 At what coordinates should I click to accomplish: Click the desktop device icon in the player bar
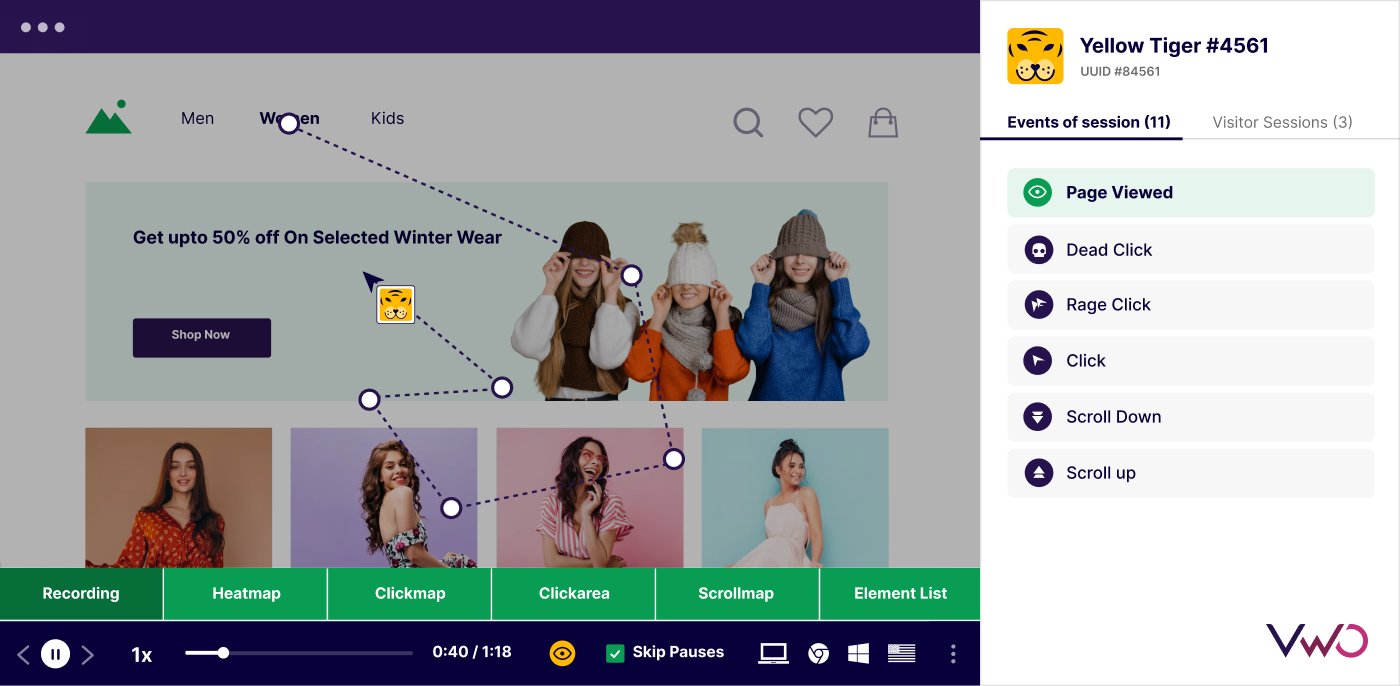tap(773, 653)
